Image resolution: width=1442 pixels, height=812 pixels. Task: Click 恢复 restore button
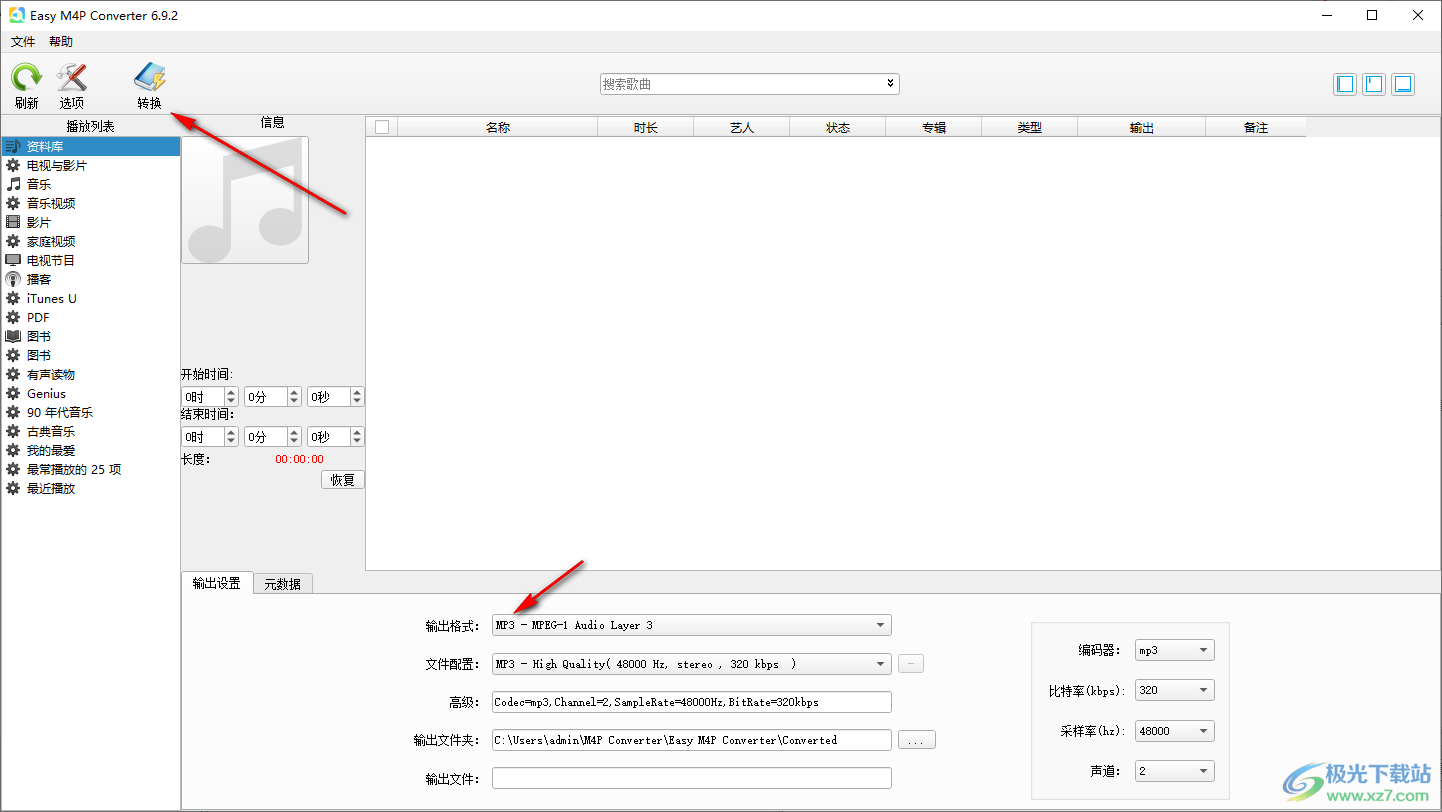[343, 480]
